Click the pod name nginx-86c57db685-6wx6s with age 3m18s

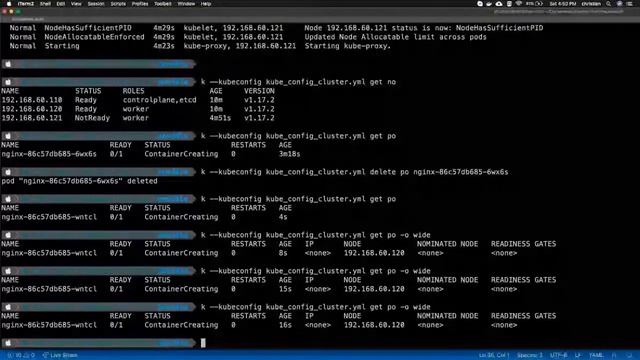pos(49,154)
